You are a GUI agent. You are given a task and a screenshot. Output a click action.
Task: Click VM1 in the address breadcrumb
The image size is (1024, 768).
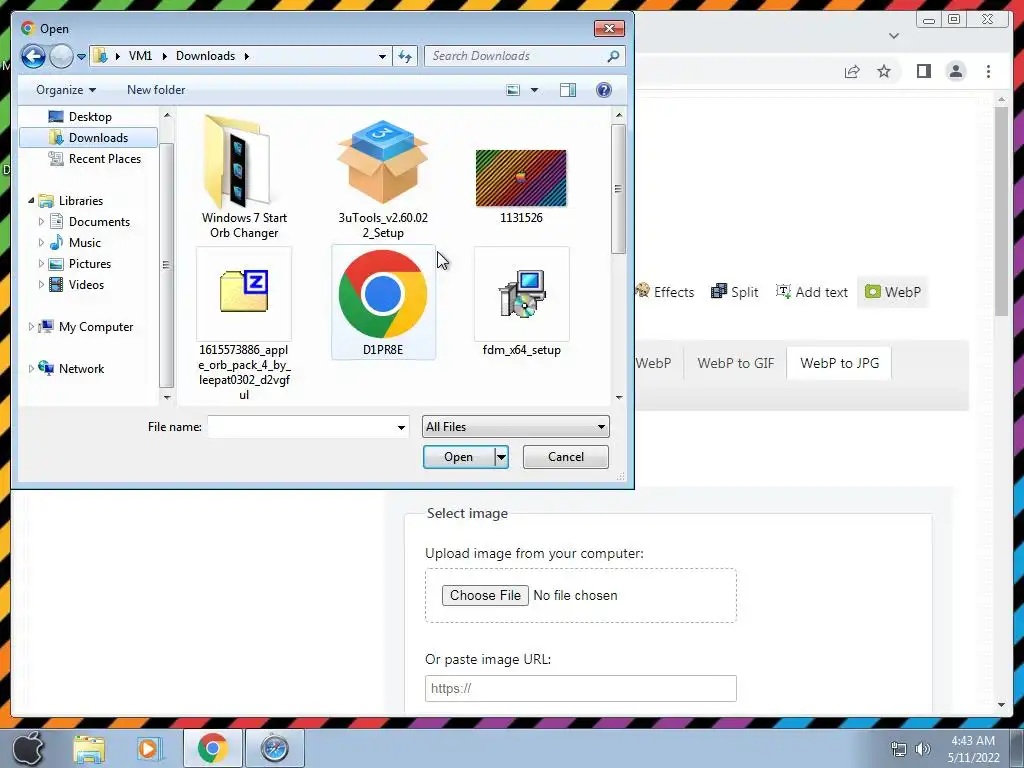[x=140, y=56]
